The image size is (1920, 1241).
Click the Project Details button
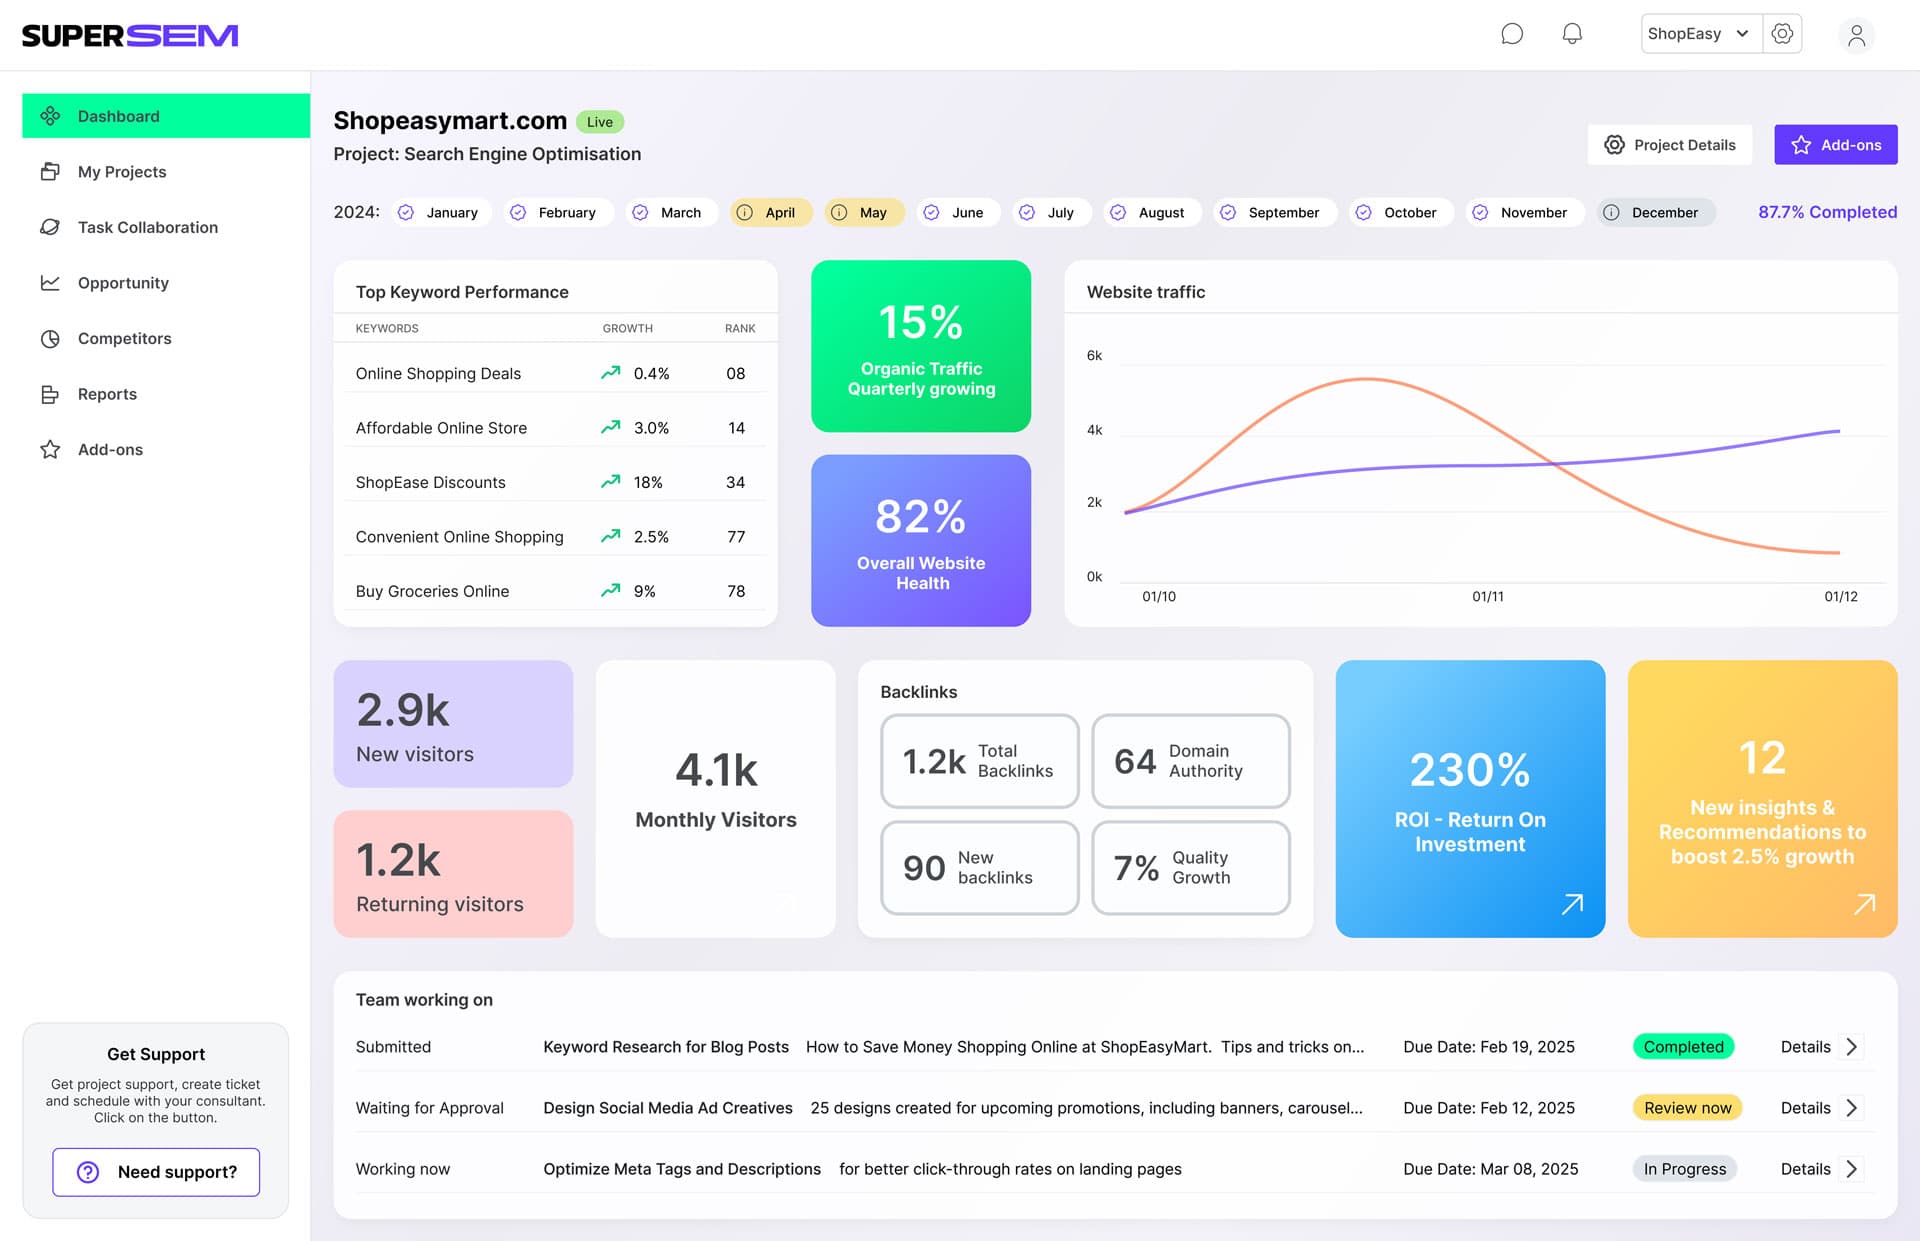coord(1669,144)
